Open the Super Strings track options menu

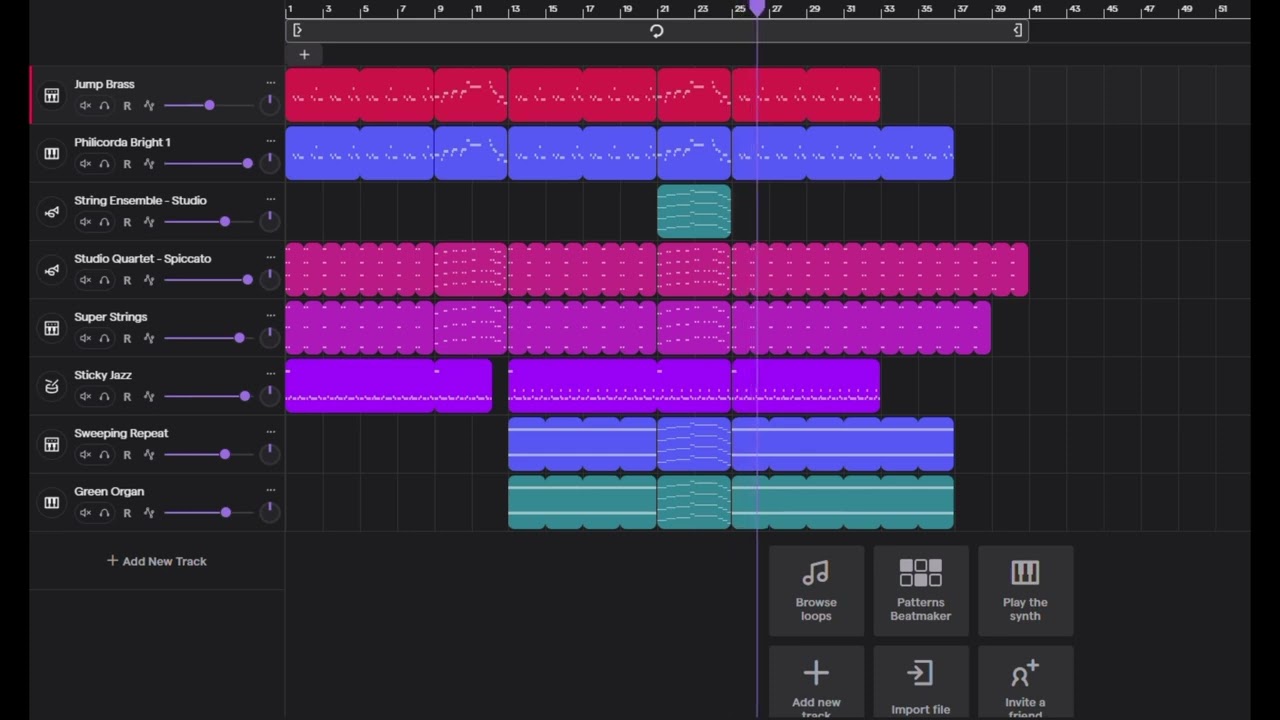coord(270,315)
